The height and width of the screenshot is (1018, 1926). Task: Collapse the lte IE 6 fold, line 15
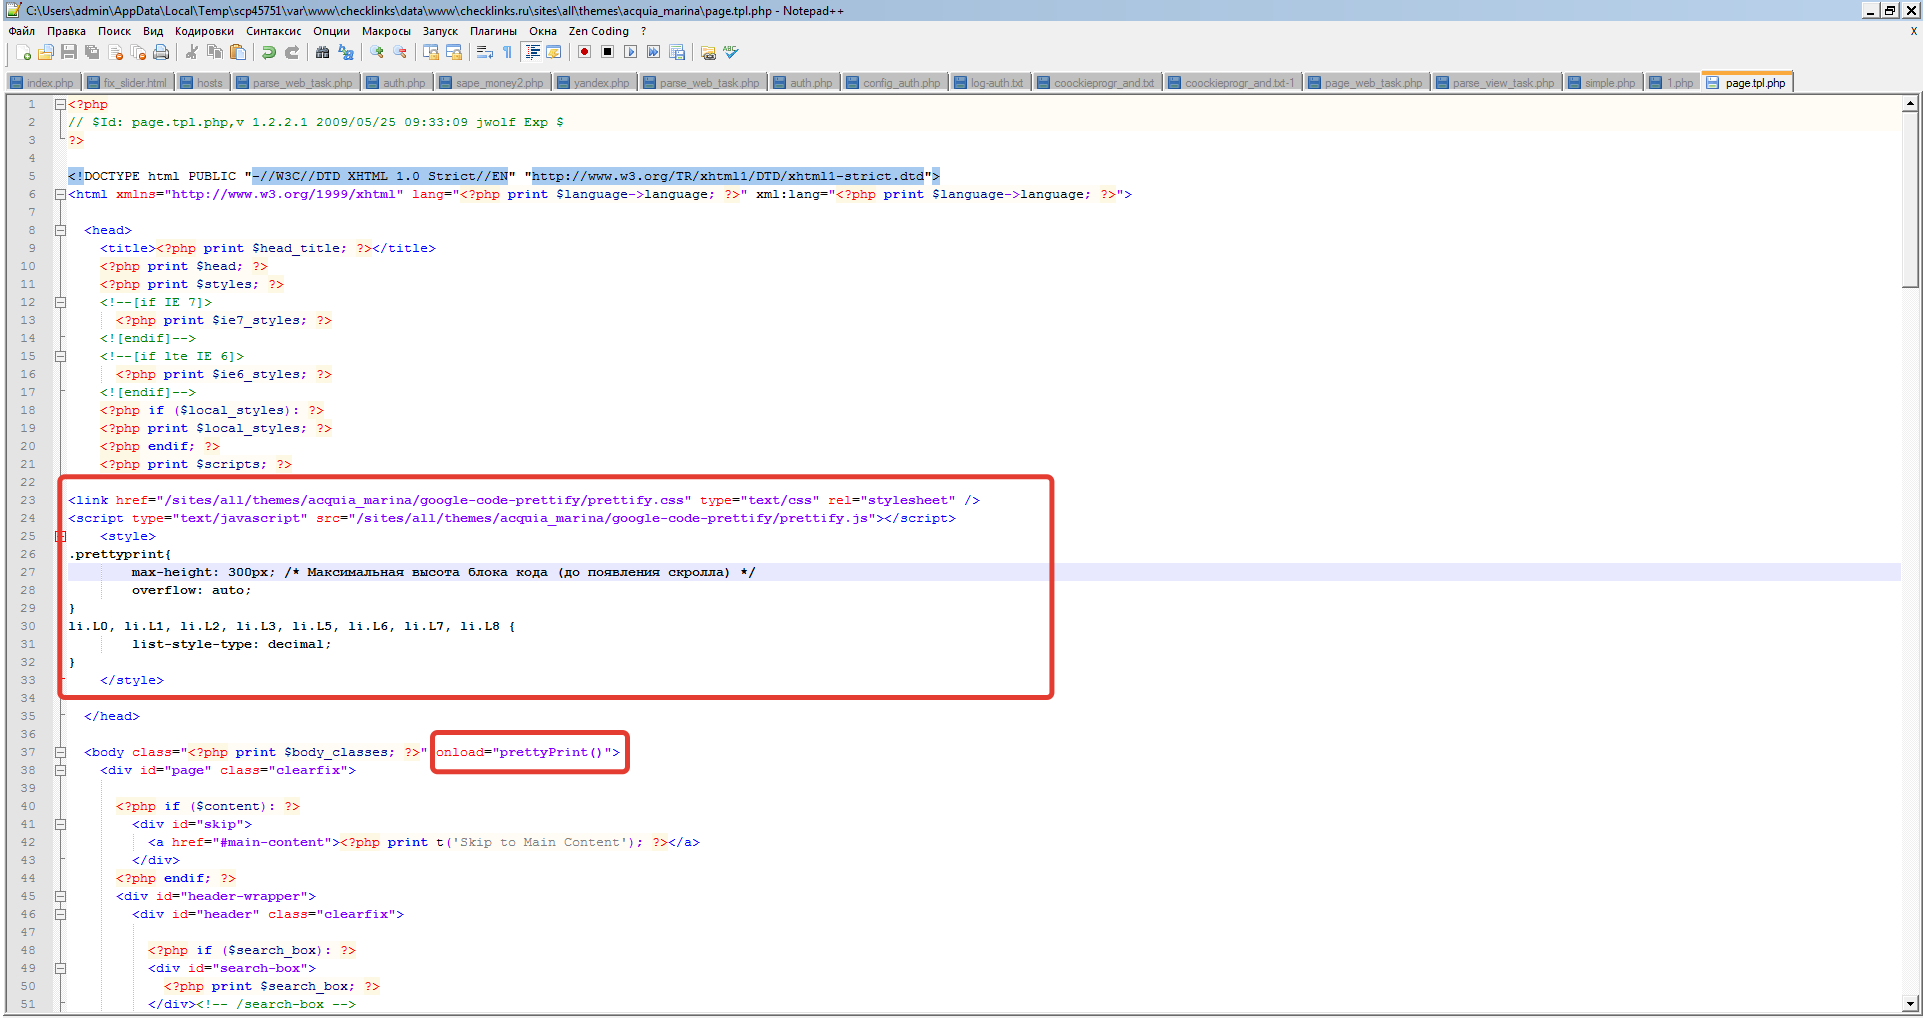(x=60, y=356)
